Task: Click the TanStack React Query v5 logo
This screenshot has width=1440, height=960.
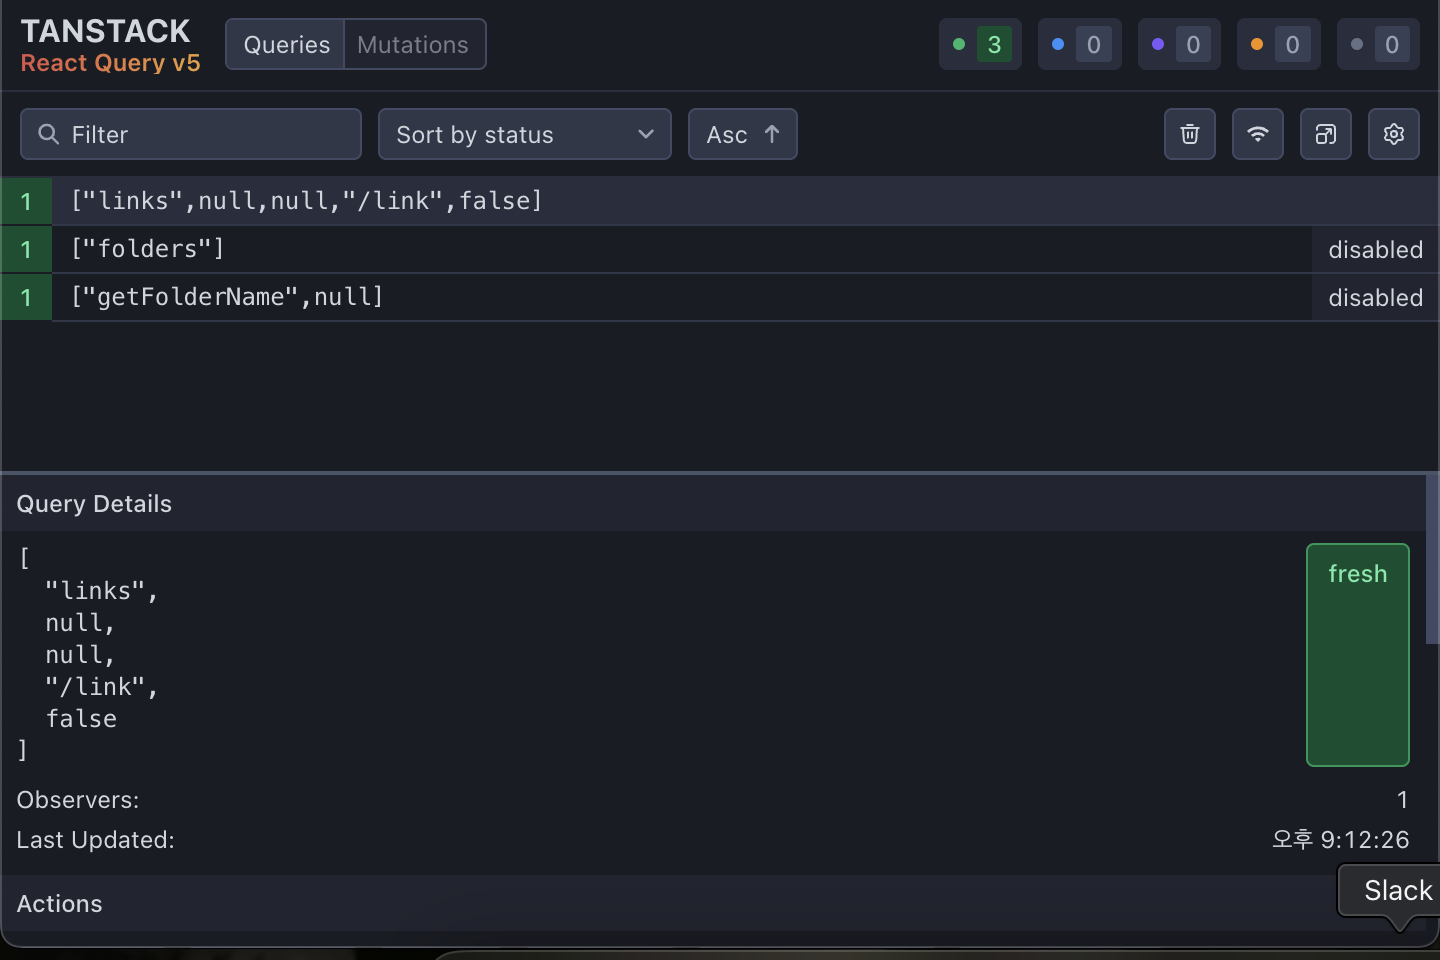Action: coord(110,46)
